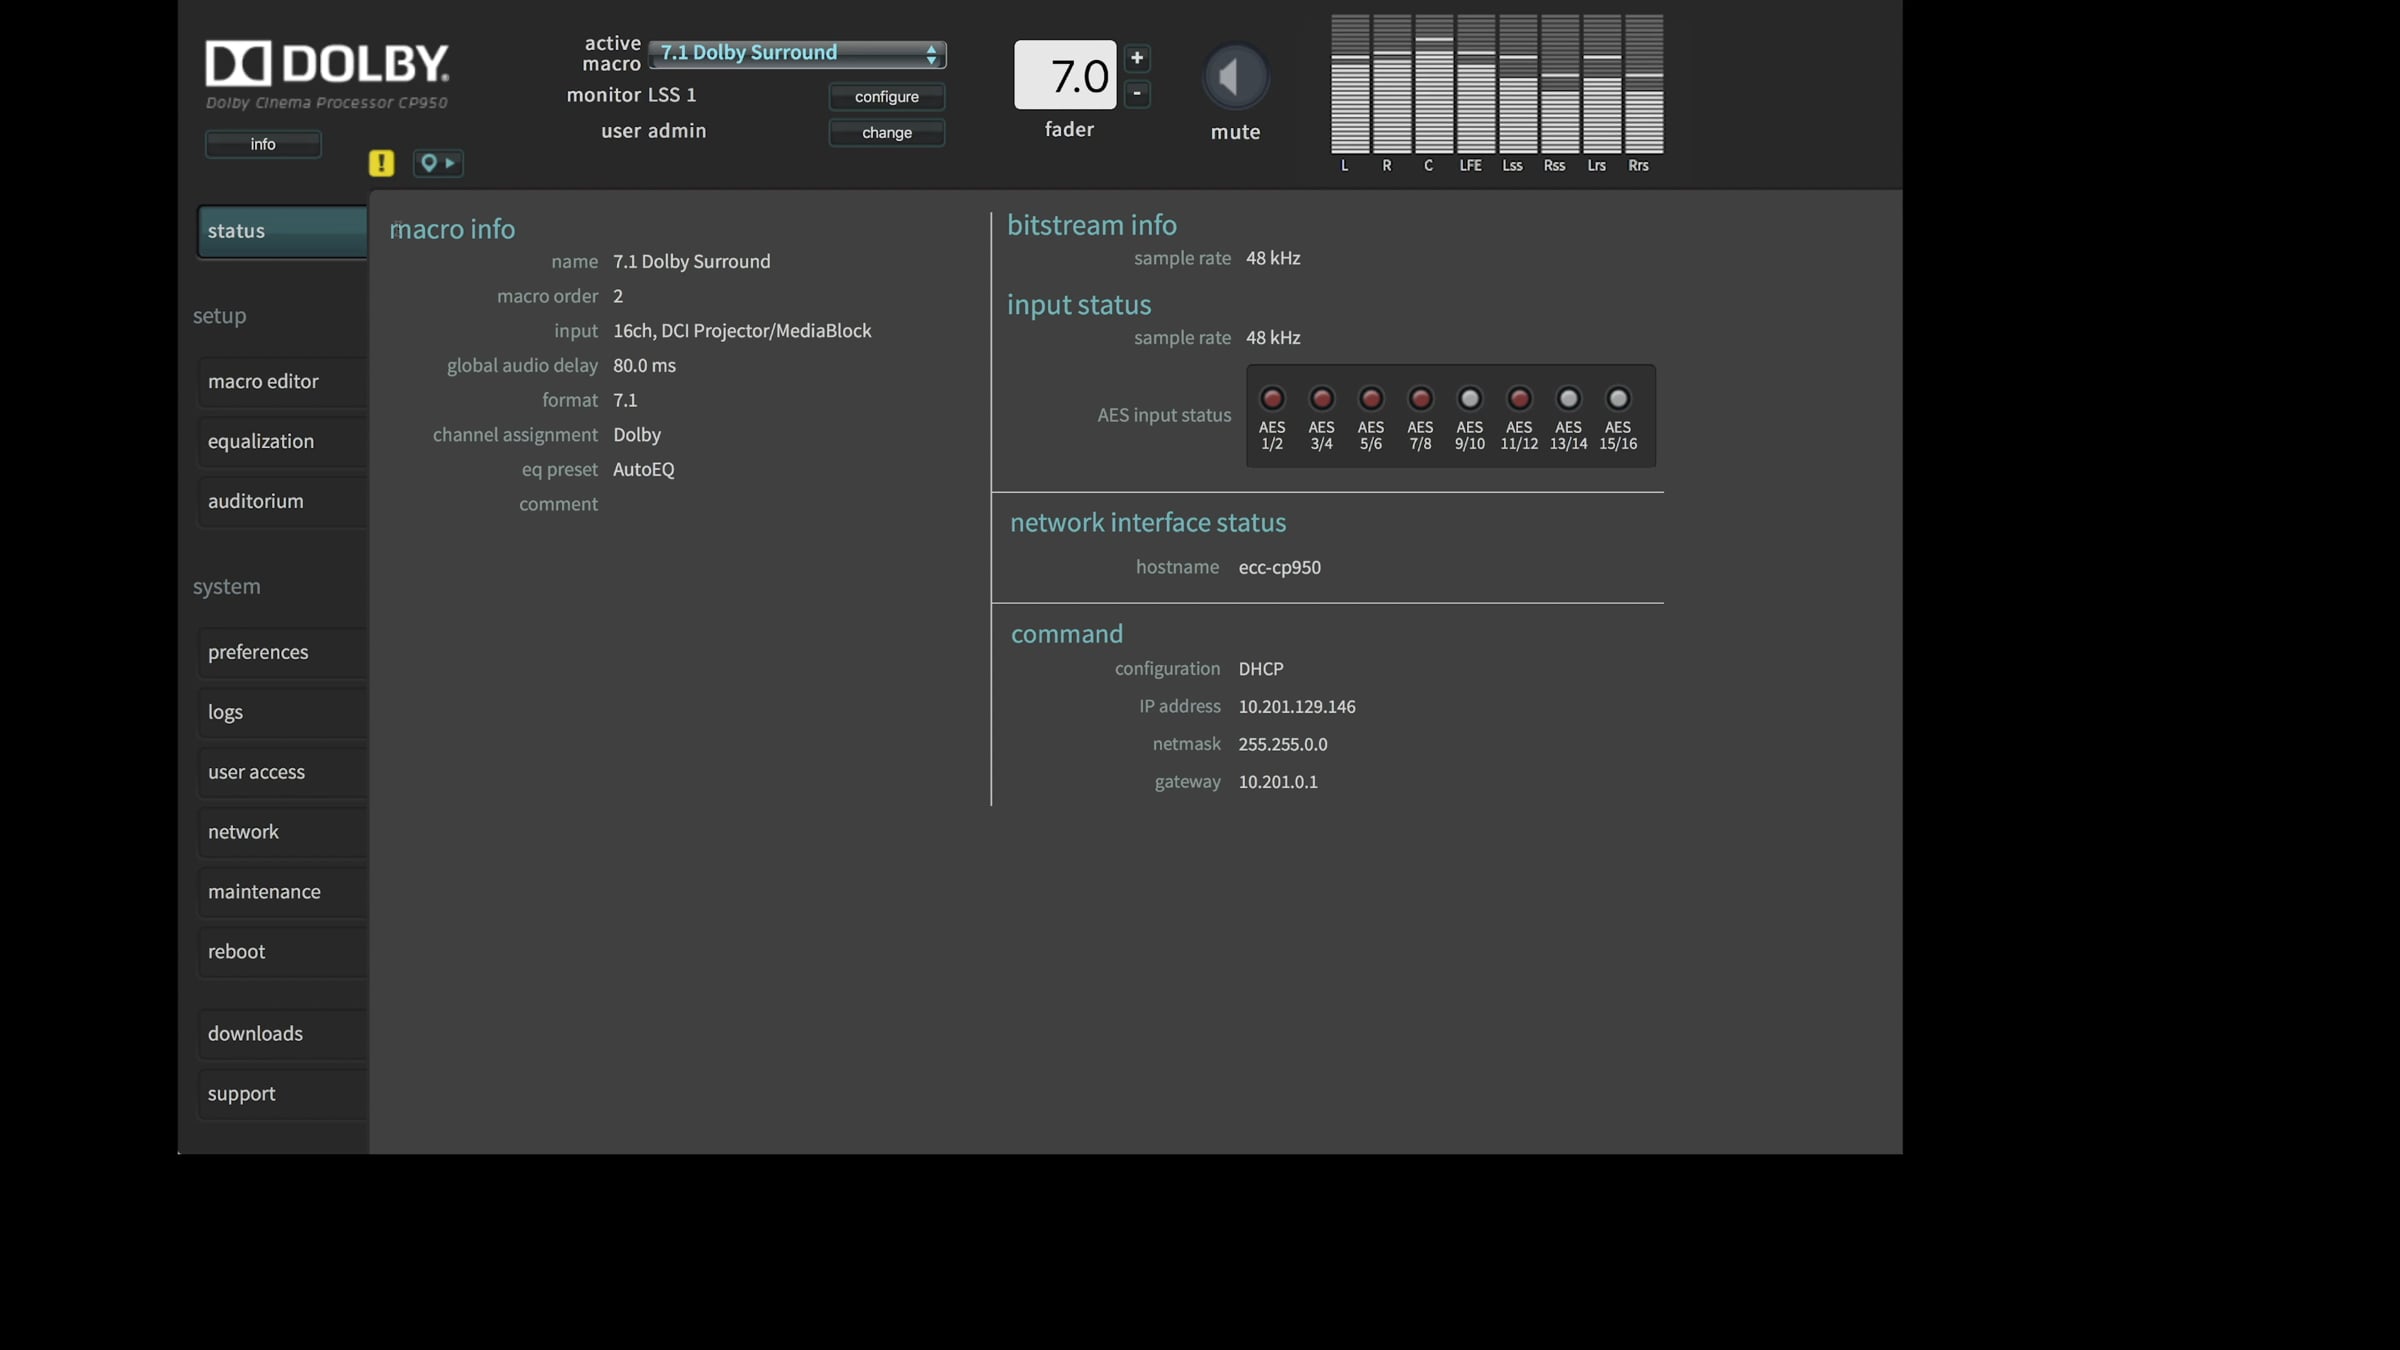The width and height of the screenshot is (2400, 1350).
Task: Select the status tab
Action: [x=283, y=231]
